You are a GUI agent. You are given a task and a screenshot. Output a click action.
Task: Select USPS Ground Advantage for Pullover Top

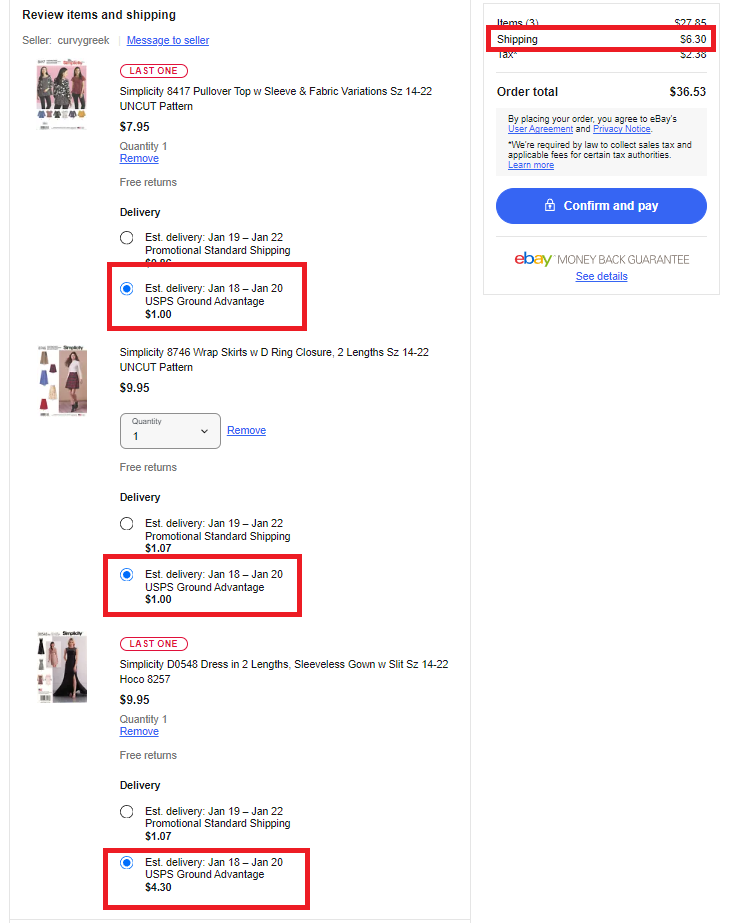point(127,289)
